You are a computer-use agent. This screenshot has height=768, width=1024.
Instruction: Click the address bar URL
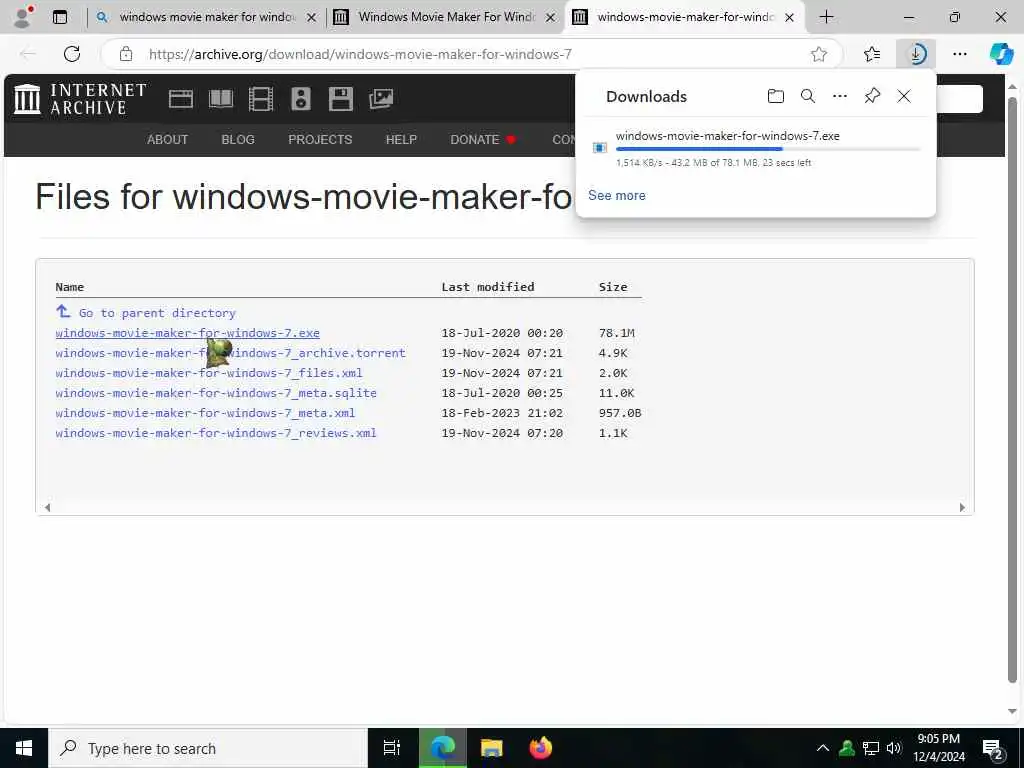point(360,54)
